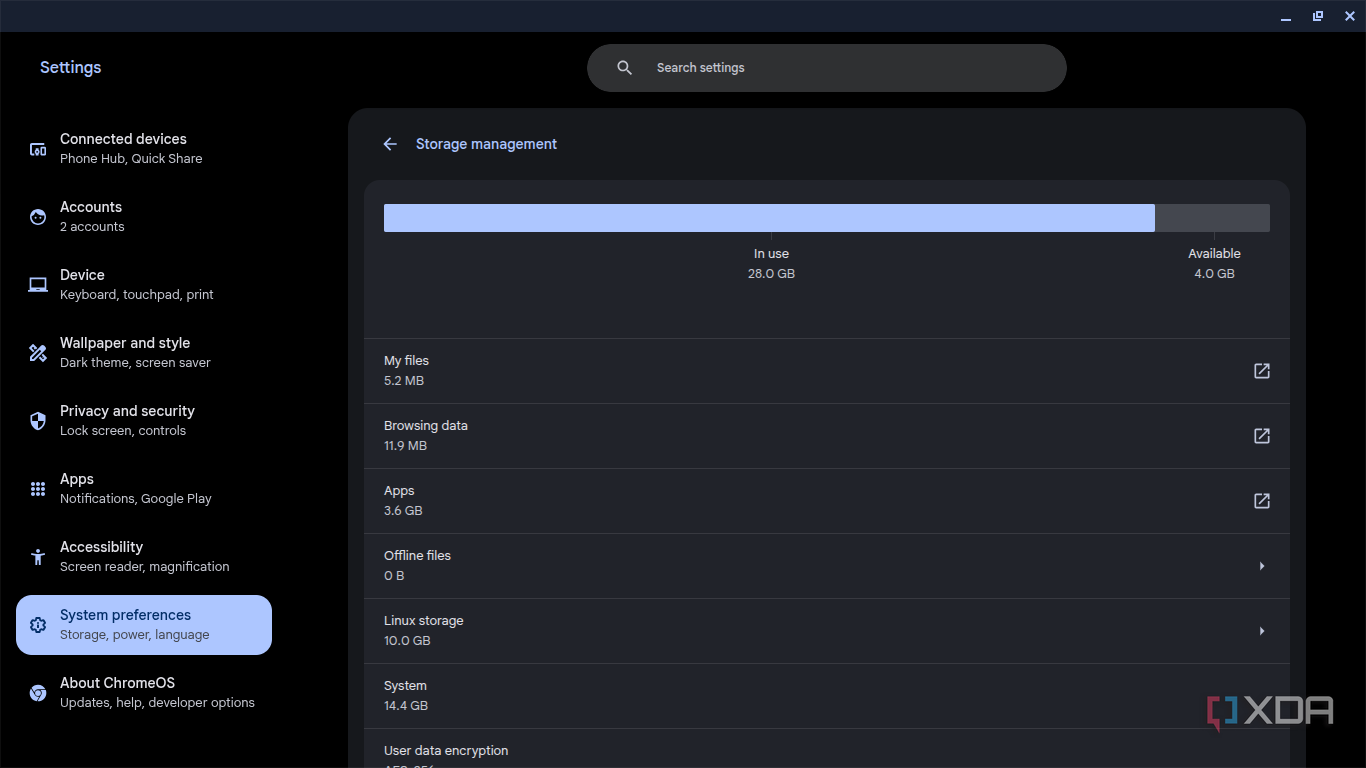This screenshot has height=768, width=1366.
Task: Click the Available 4.0 GB label
Action: point(1214,264)
